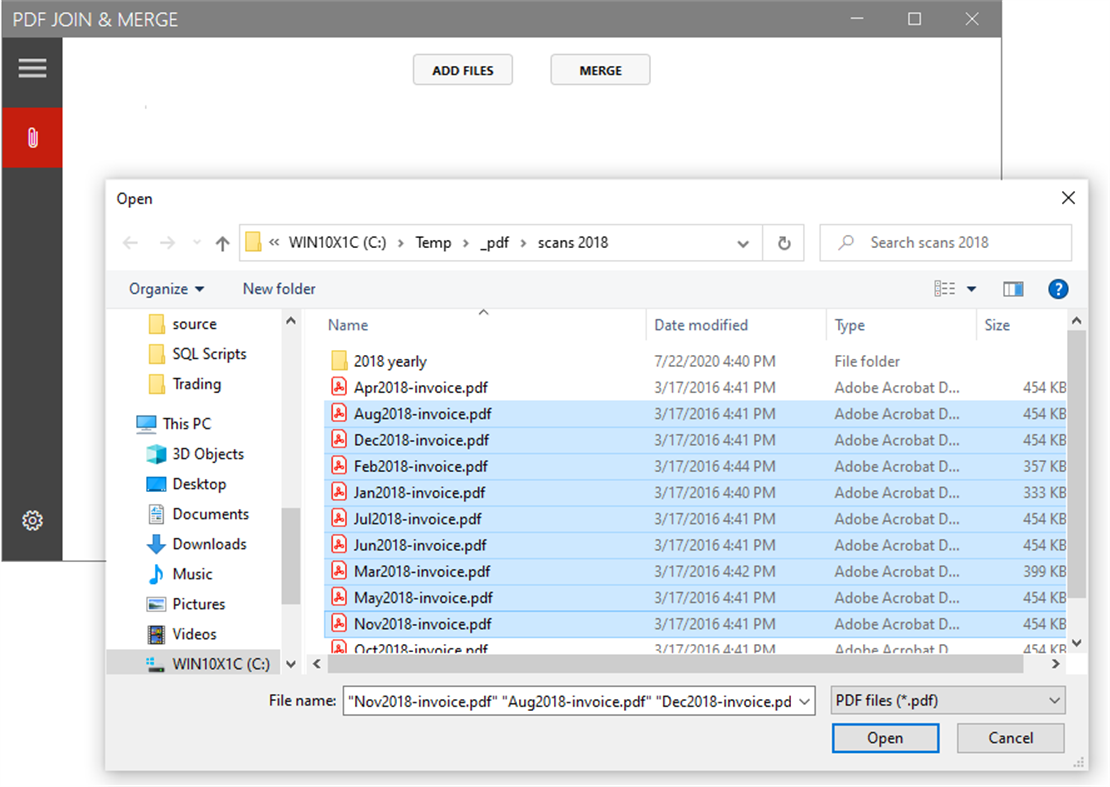Select the paperclip attachment tool in the sidebar
Image resolution: width=1110 pixels, height=787 pixels.
(x=32, y=137)
